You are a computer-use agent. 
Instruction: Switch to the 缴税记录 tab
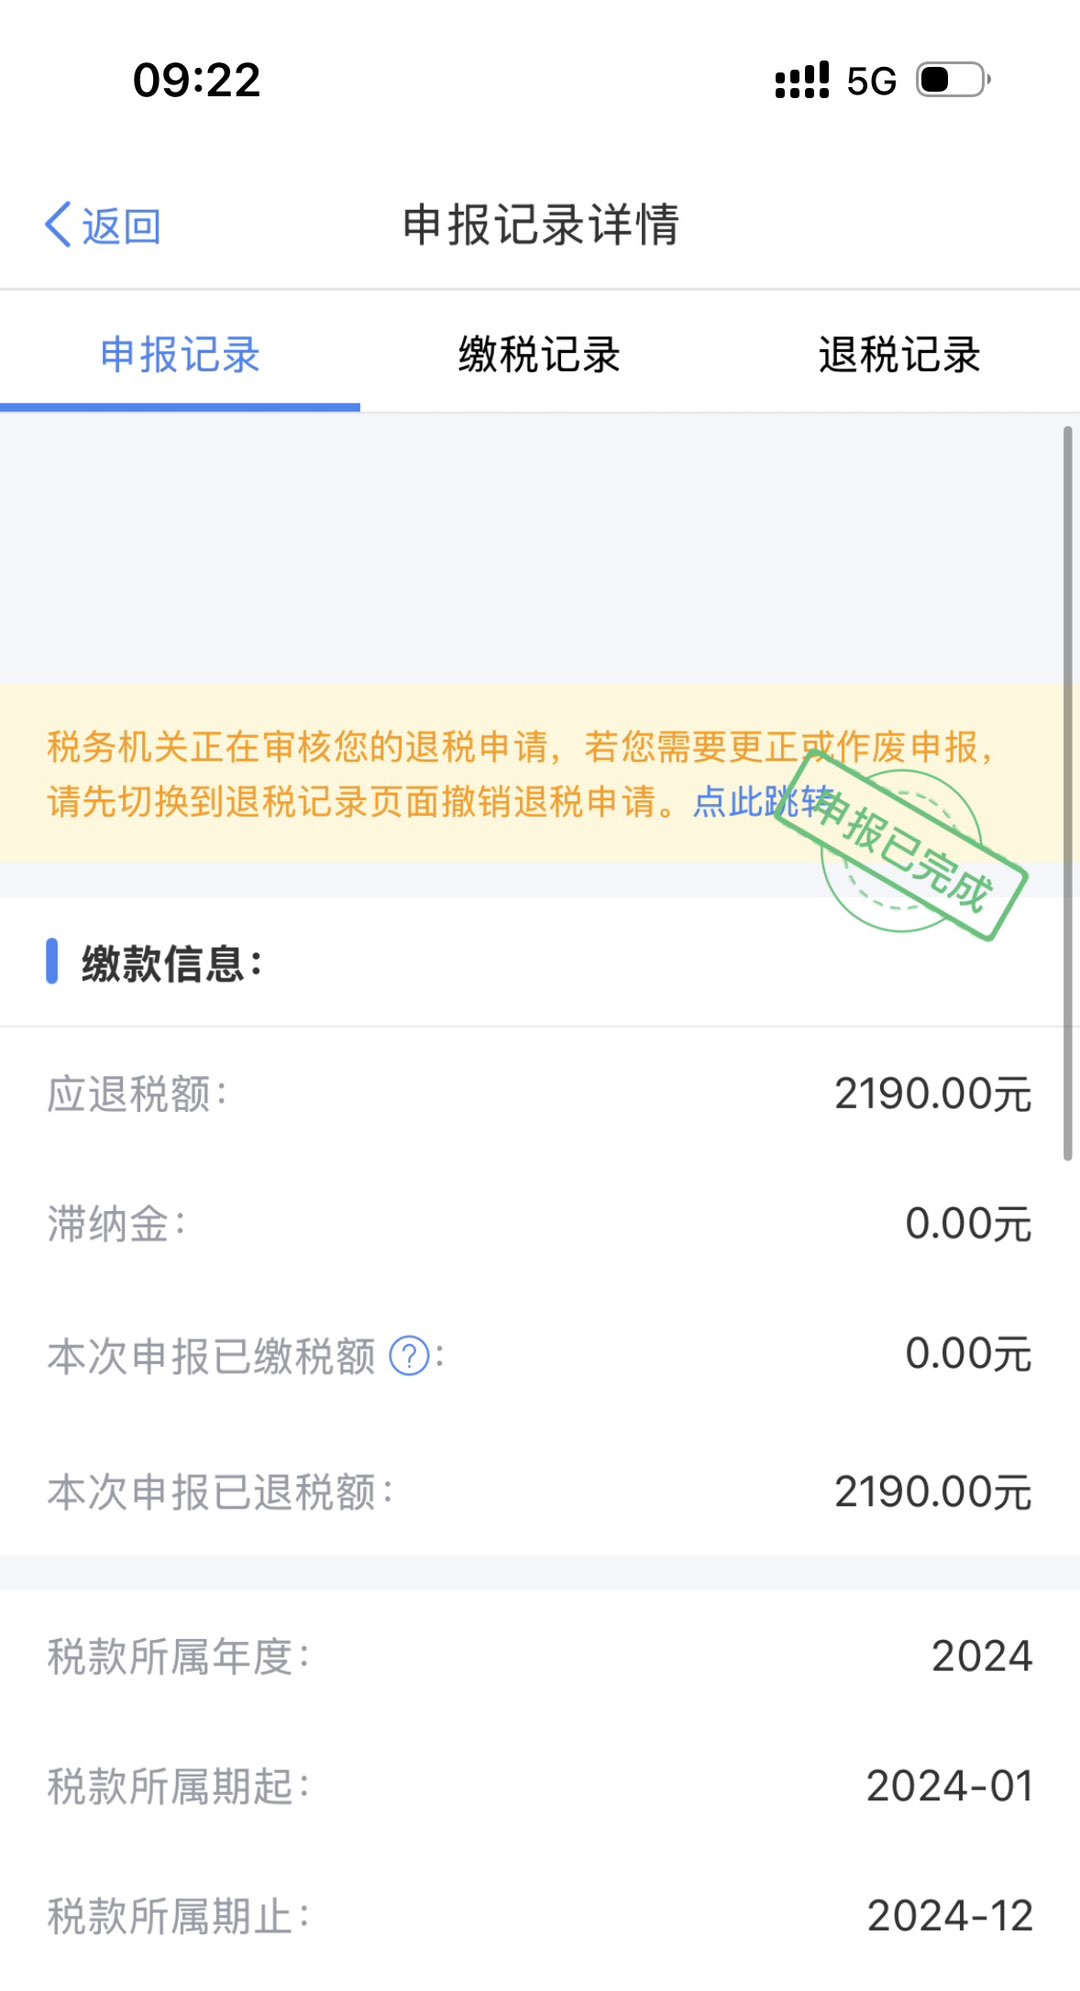(x=540, y=355)
